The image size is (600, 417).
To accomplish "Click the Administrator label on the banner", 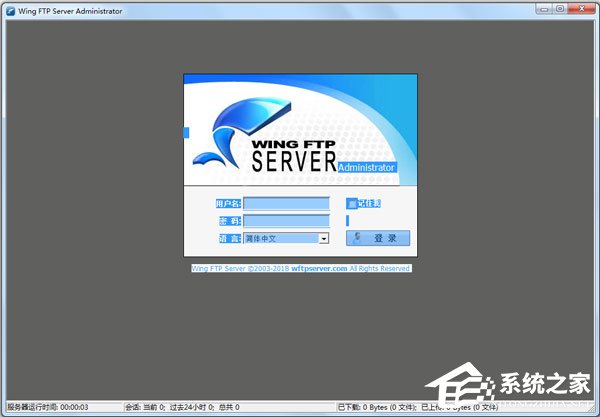I will [367, 168].
